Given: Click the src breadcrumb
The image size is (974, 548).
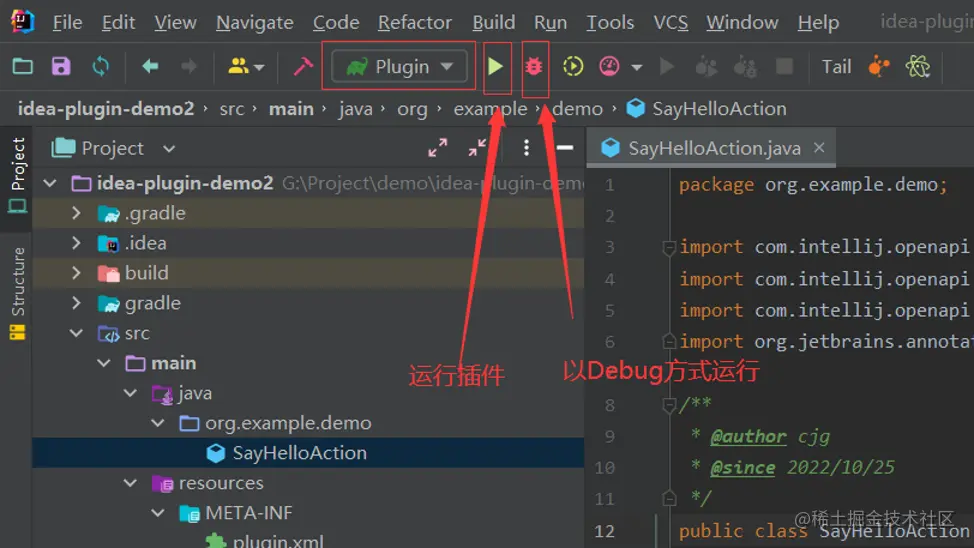Looking at the screenshot, I should tap(232, 109).
